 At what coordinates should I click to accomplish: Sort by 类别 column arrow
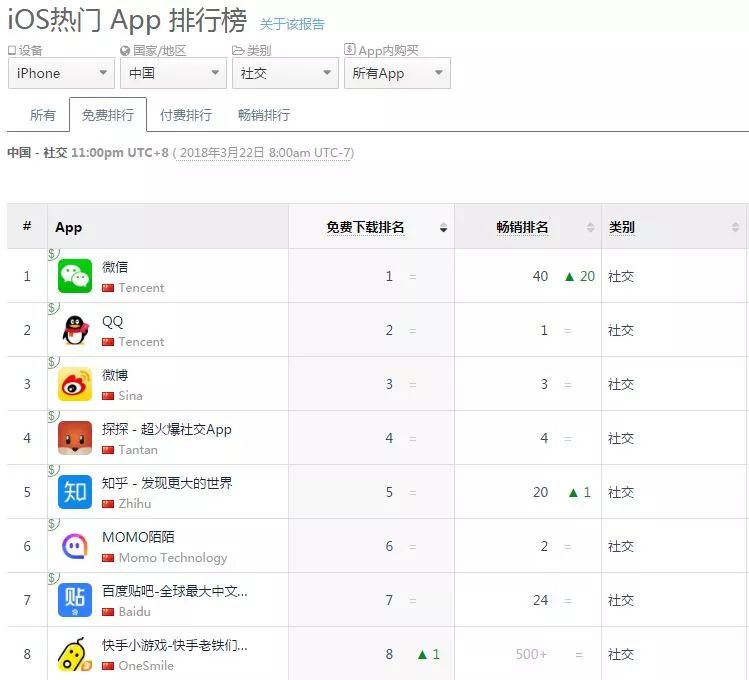(x=736, y=227)
